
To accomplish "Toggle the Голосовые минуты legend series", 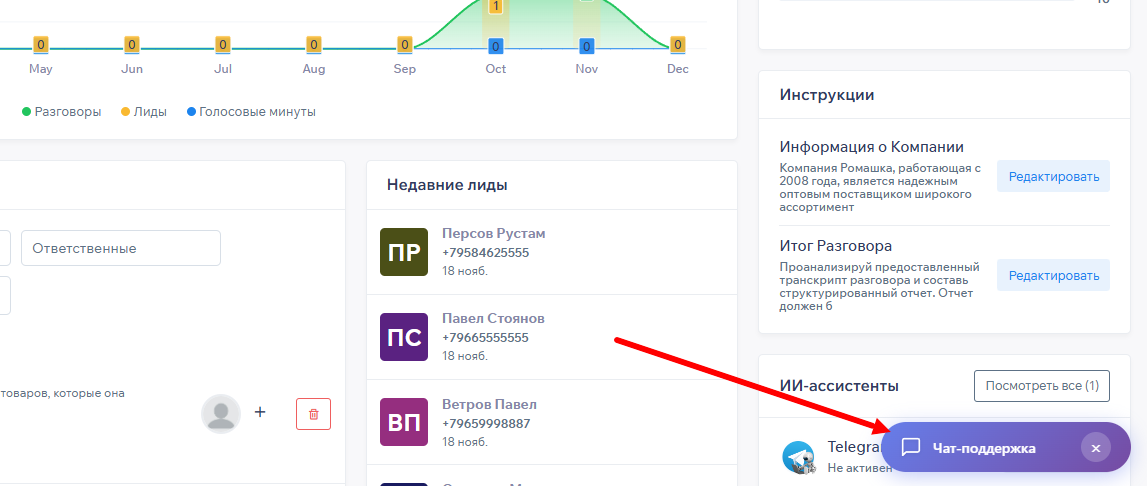I will (x=251, y=112).
